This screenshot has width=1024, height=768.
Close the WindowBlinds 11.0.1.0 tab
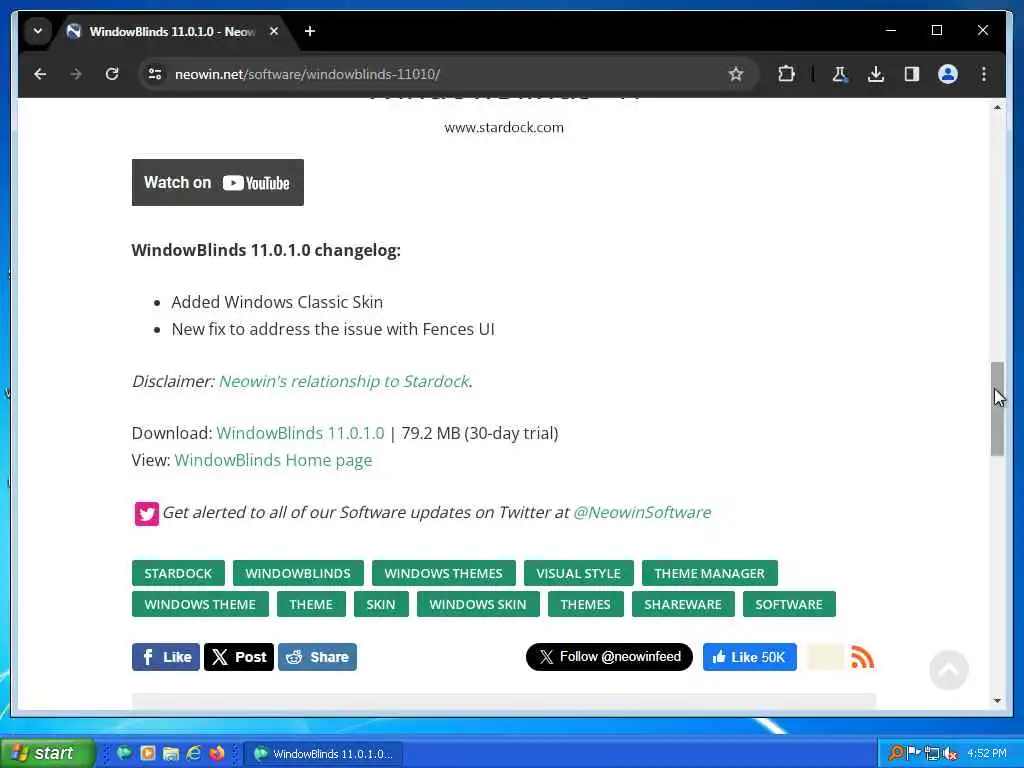coord(274,31)
